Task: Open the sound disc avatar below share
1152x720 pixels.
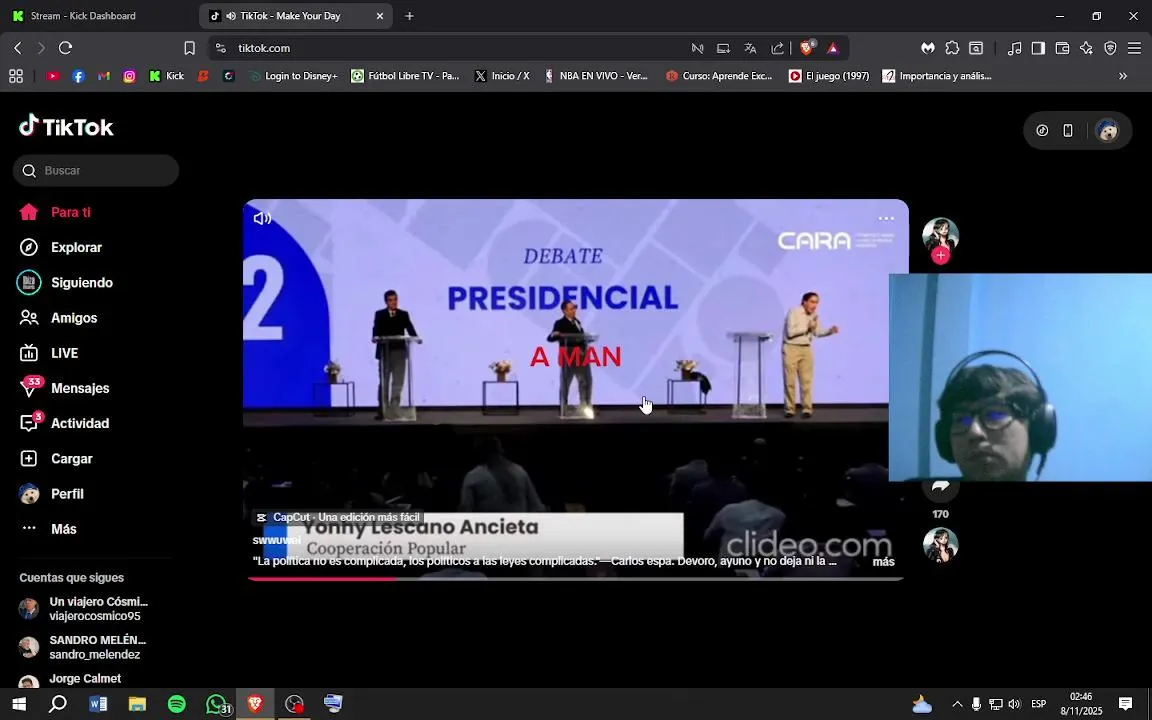Action: click(x=940, y=545)
